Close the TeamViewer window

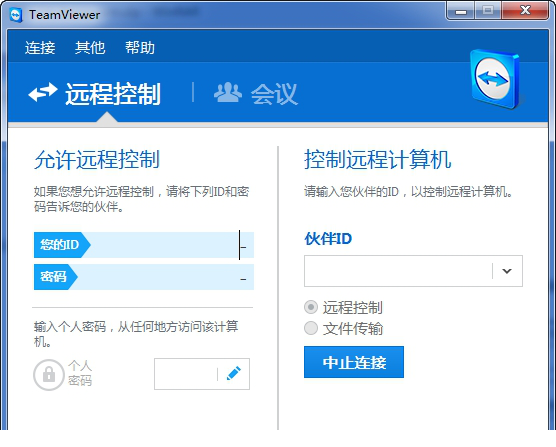[525, 11]
